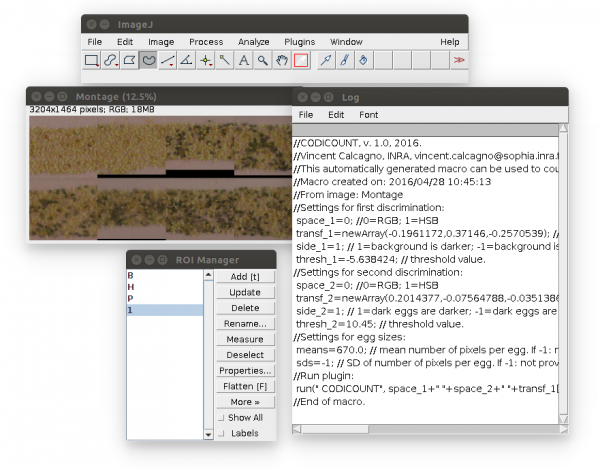Screen dimensions: 600x469
Task: Click the Montage image canvas
Action: click(x=161, y=178)
